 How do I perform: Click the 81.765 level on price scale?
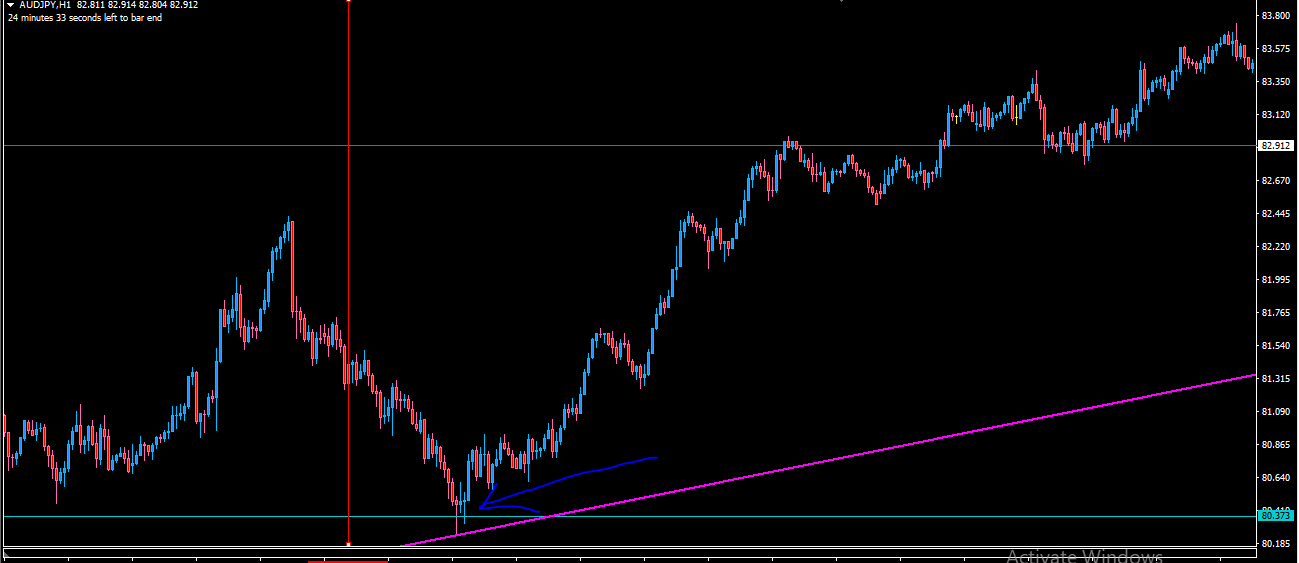point(1275,313)
